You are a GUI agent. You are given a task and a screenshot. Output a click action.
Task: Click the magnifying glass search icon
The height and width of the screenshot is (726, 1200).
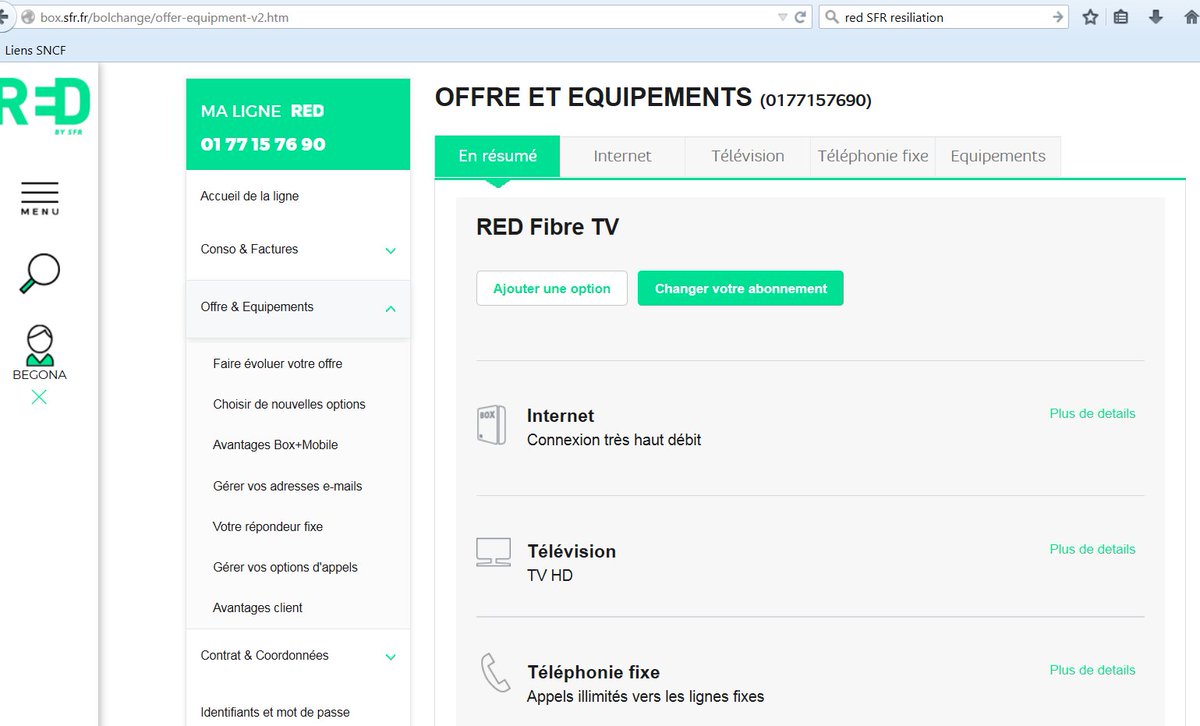39,273
